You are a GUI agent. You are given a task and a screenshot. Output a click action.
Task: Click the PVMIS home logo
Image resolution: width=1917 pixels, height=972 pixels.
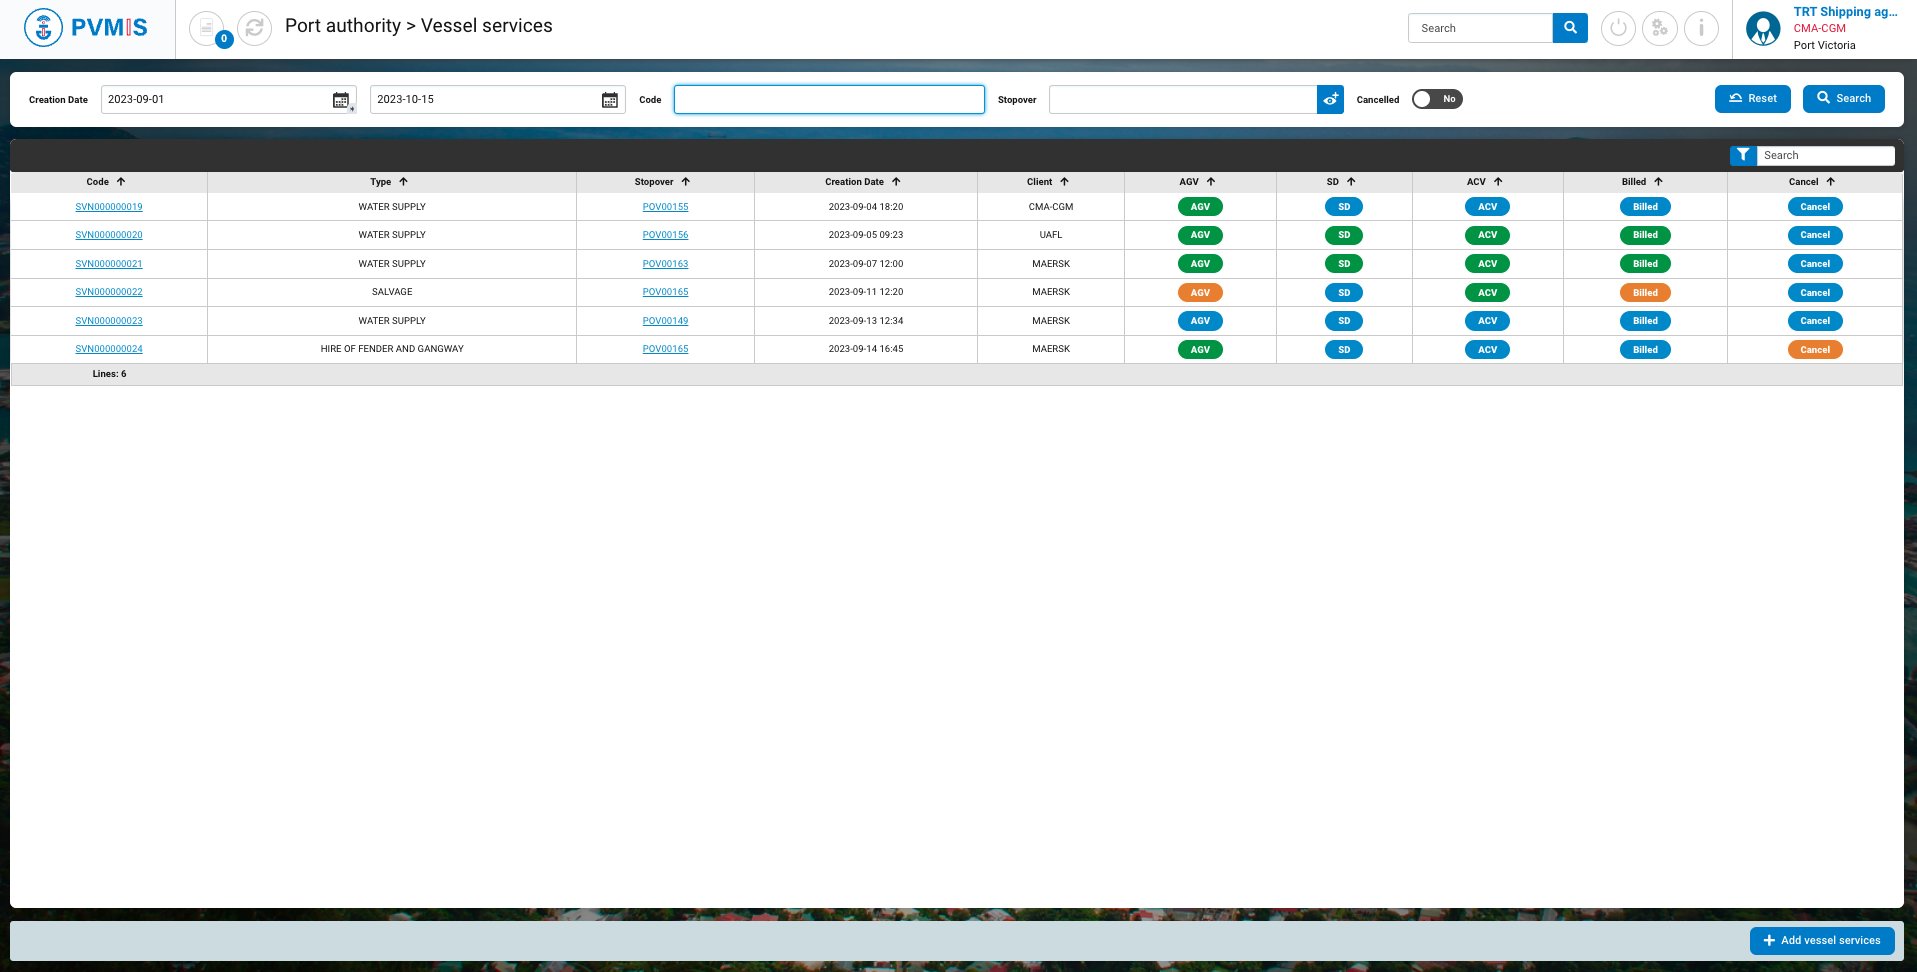(86, 28)
